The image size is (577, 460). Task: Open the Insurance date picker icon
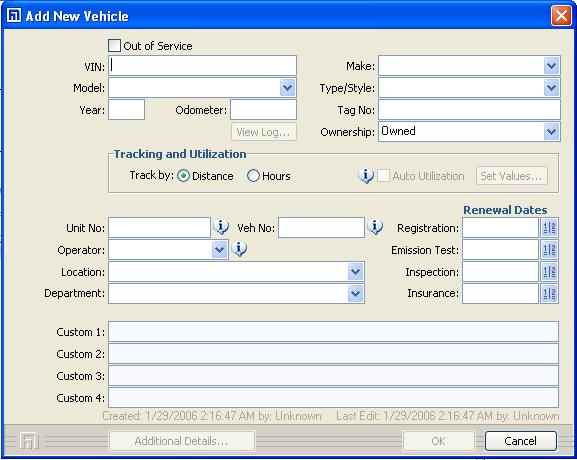tap(549, 293)
